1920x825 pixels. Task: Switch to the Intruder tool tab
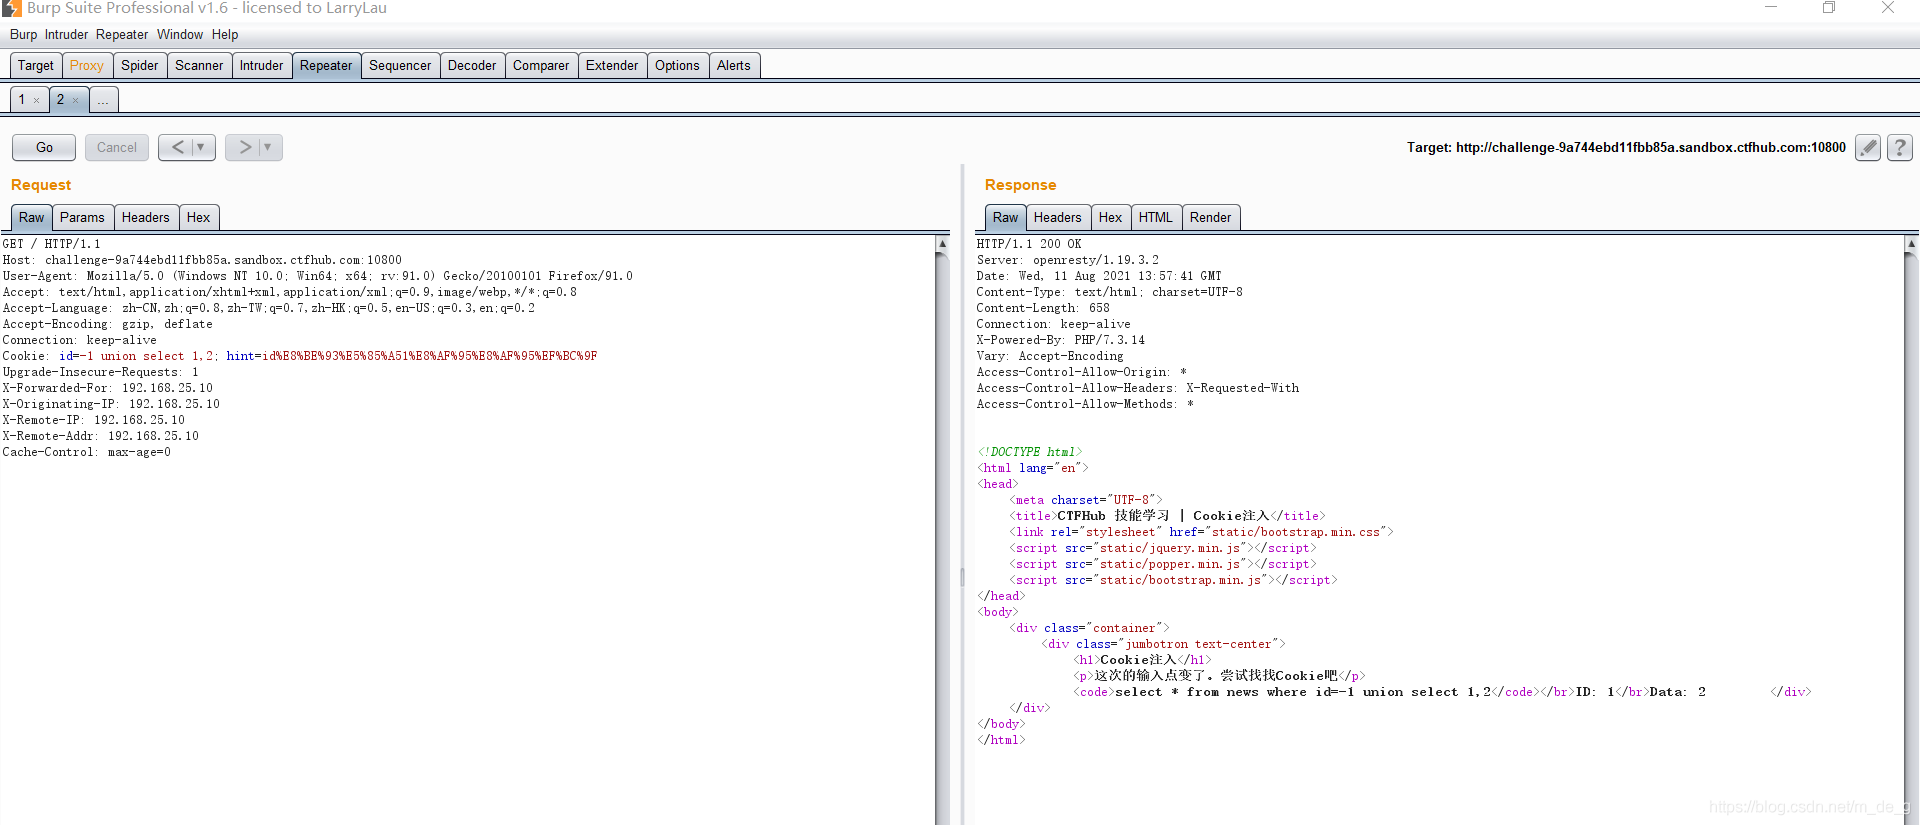coord(262,65)
